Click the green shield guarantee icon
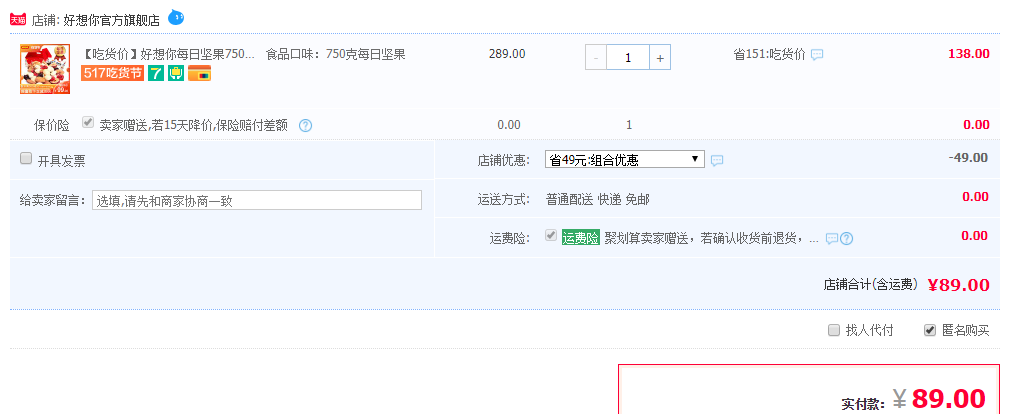1012x414 pixels. pyautogui.click(x=176, y=73)
